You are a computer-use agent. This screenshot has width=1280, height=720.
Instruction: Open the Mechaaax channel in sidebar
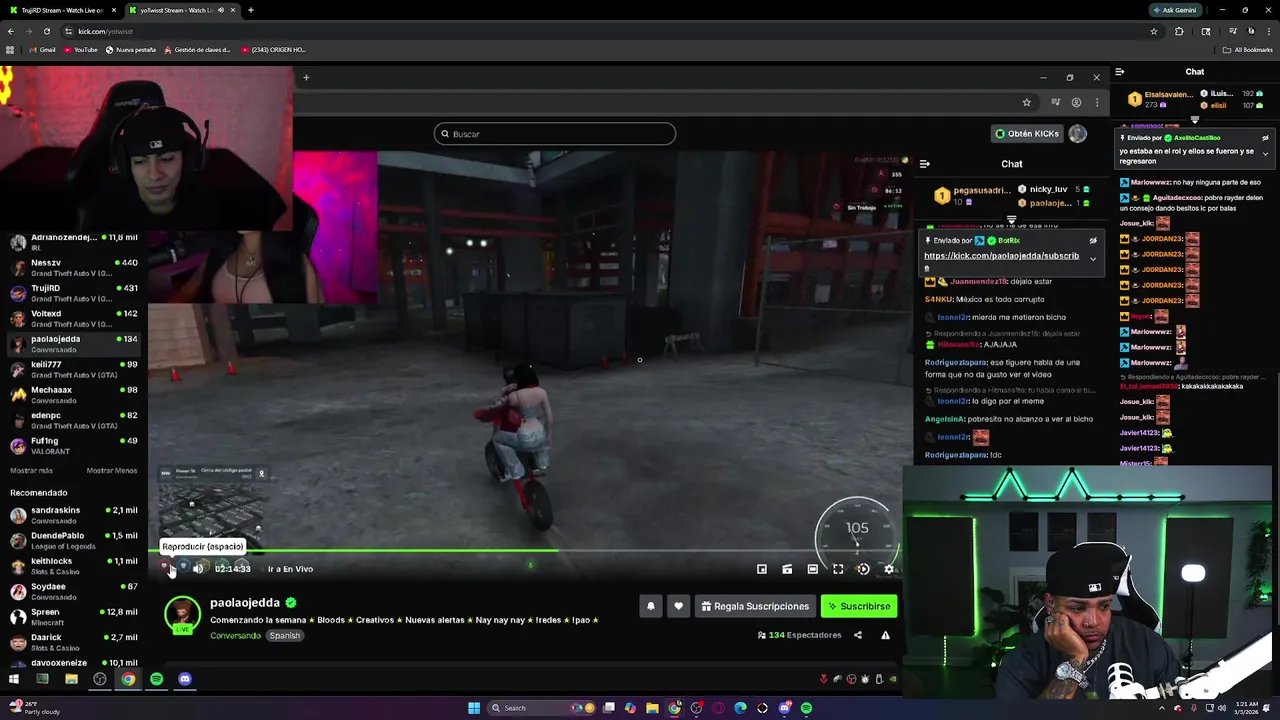(x=74, y=395)
